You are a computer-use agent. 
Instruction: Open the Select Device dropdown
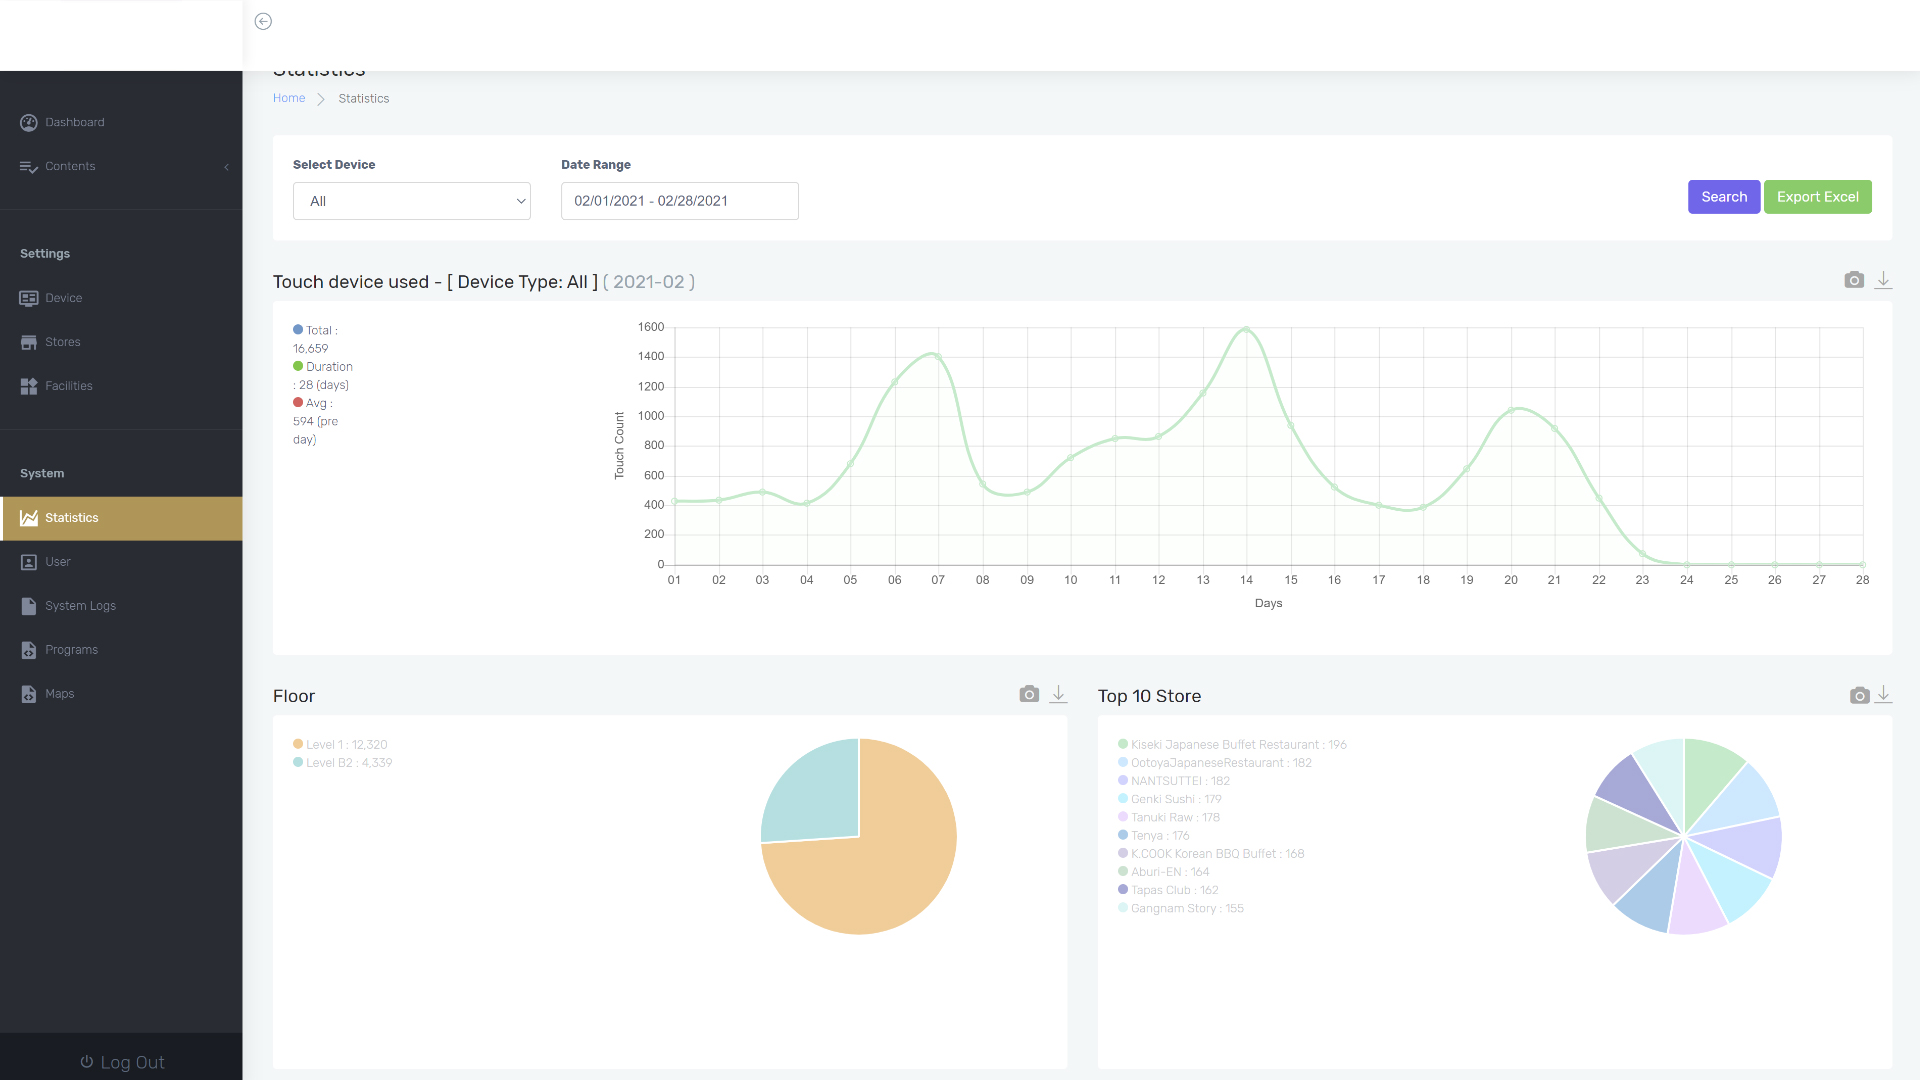[411, 201]
